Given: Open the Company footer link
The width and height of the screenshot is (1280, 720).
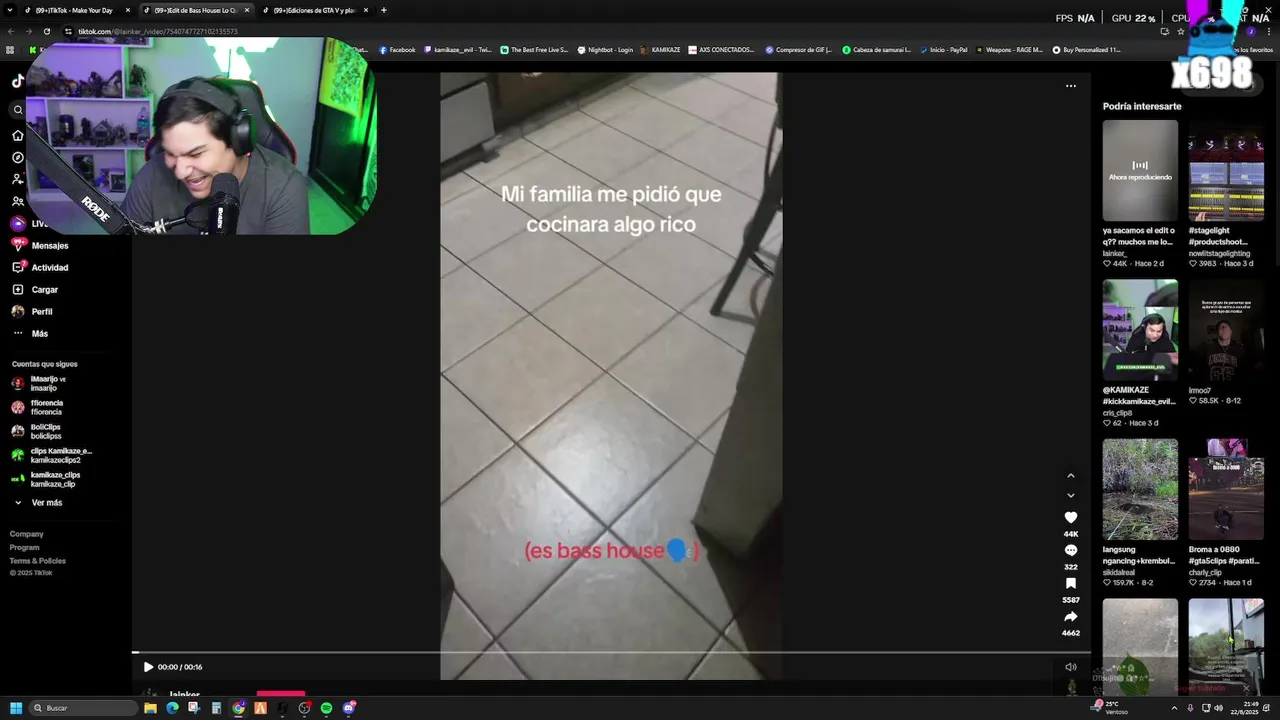Looking at the screenshot, I should [x=27, y=534].
